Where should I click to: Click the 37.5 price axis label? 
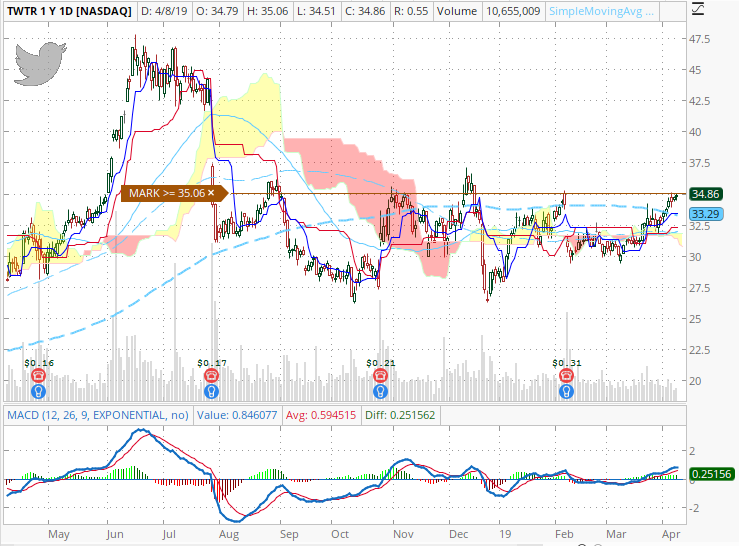(699, 163)
